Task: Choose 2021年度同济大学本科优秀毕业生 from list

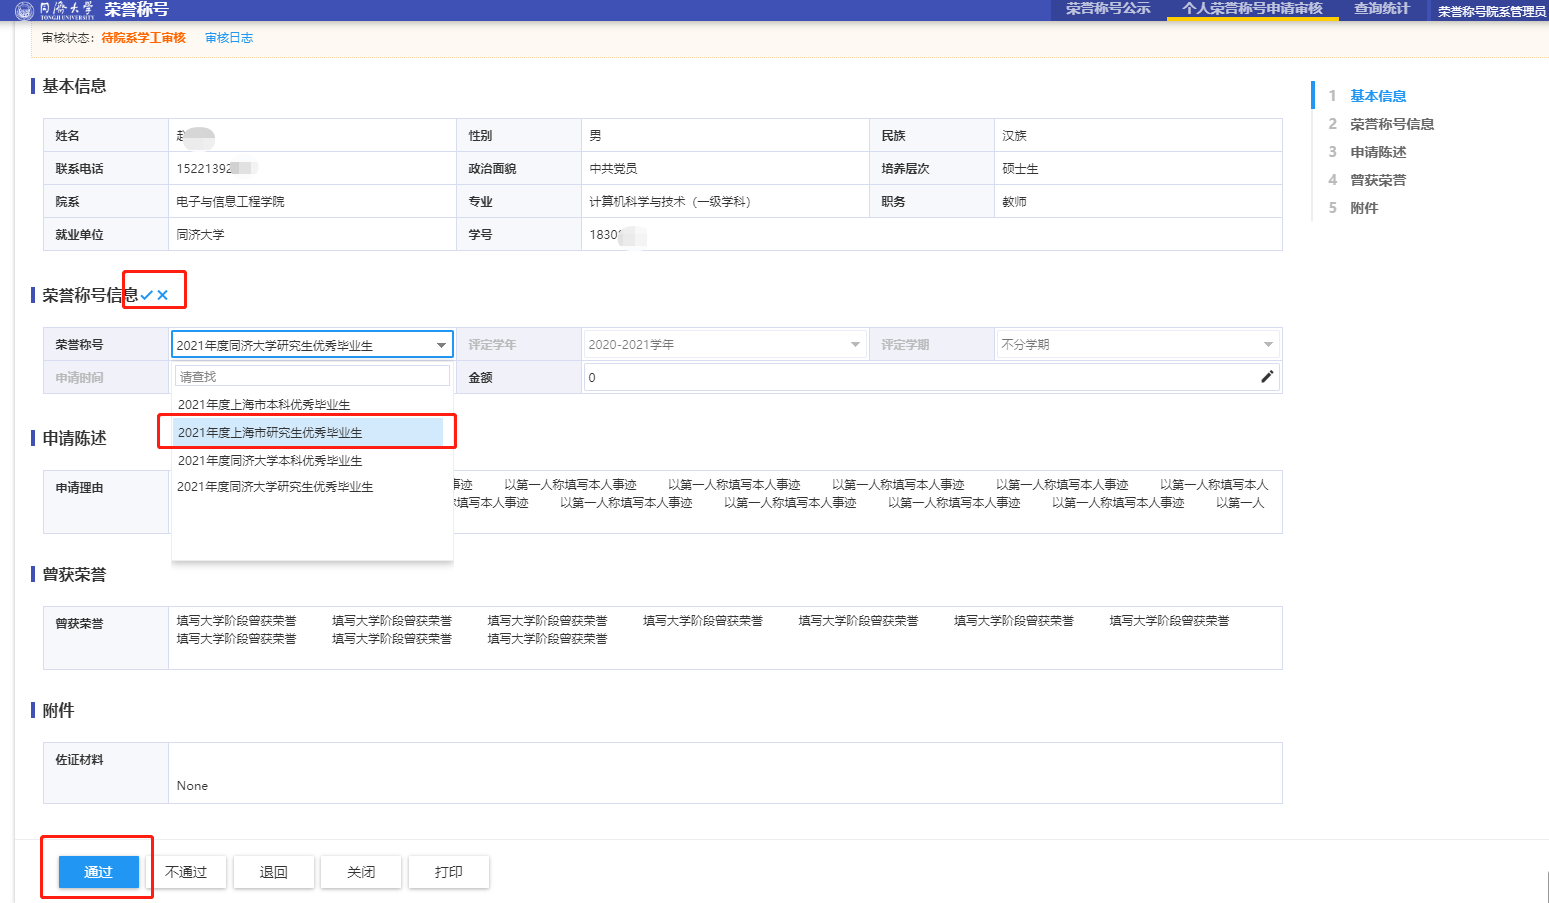Action: point(270,461)
